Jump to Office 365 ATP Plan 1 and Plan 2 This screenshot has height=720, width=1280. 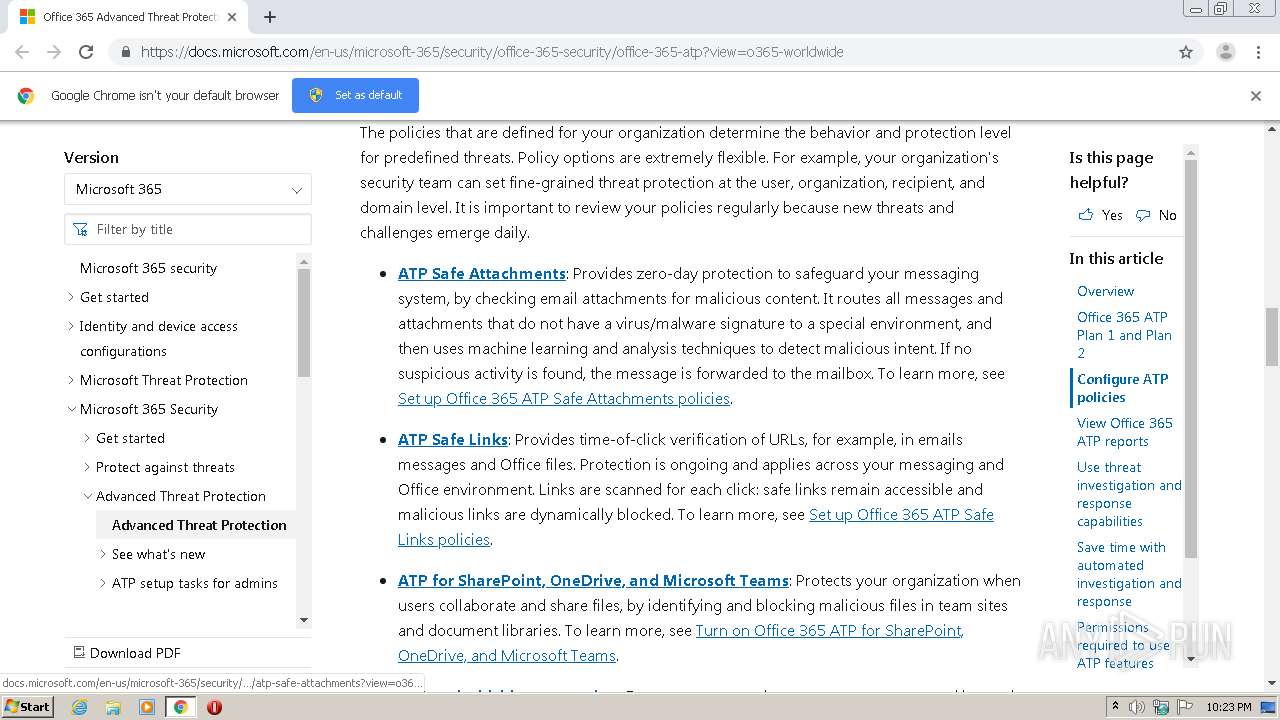(x=1124, y=335)
